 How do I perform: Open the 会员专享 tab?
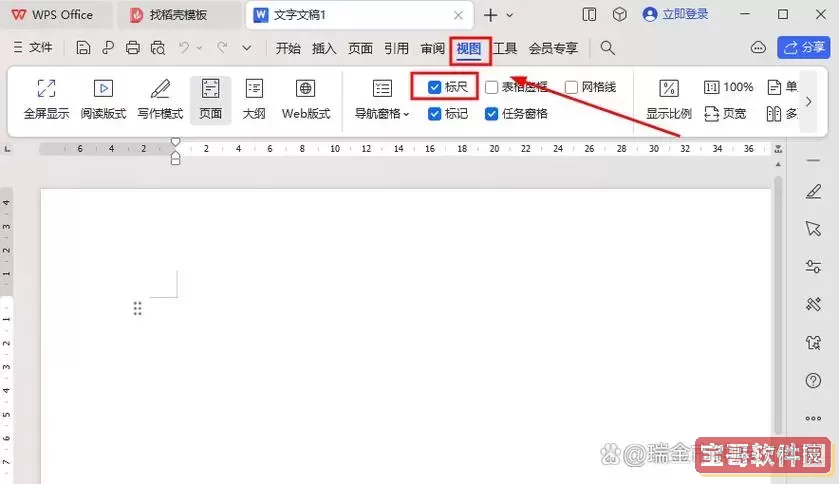pyautogui.click(x=553, y=48)
